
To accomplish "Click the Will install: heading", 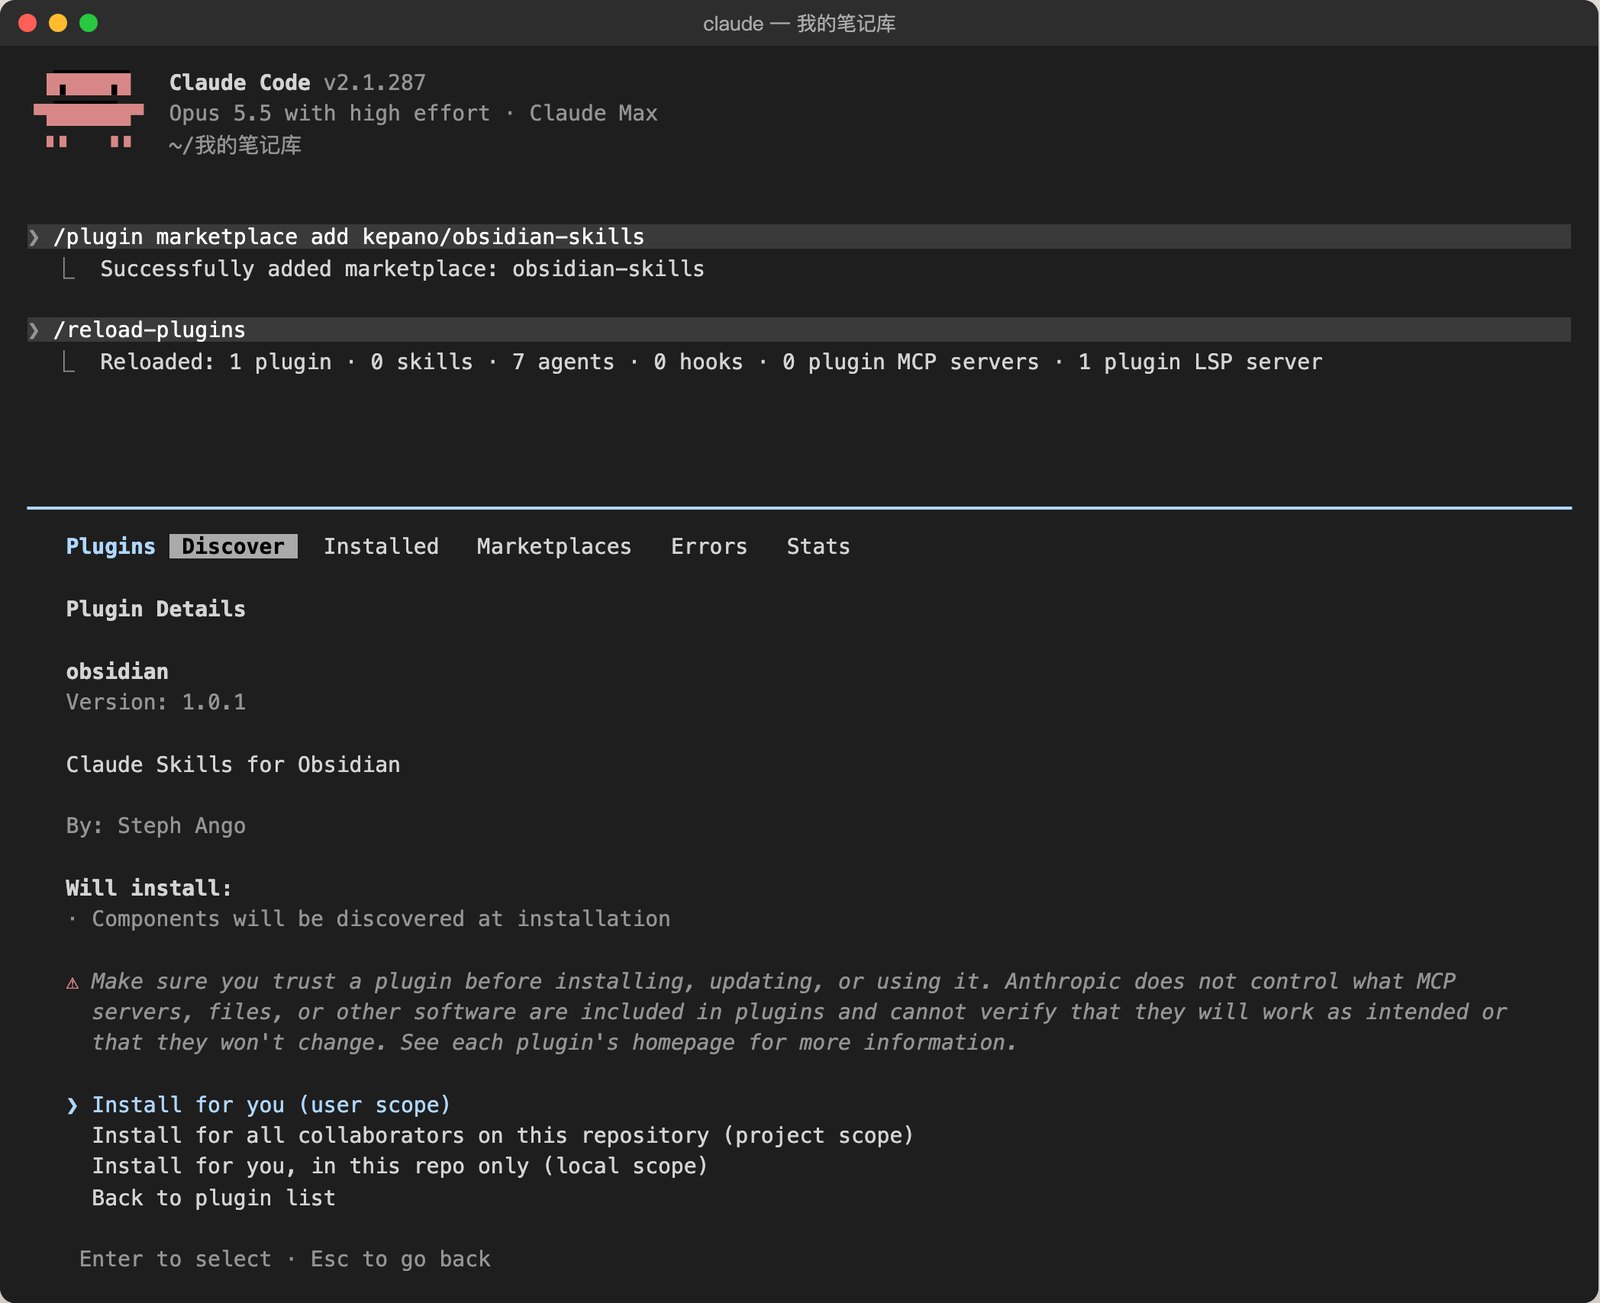I will pyautogui.click(x=149, y=888).
